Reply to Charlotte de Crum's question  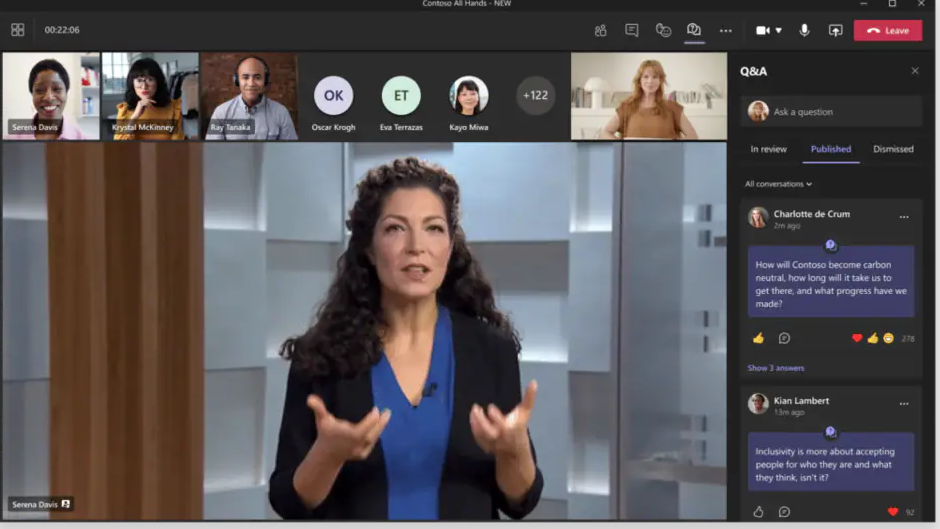click(784, 338)
